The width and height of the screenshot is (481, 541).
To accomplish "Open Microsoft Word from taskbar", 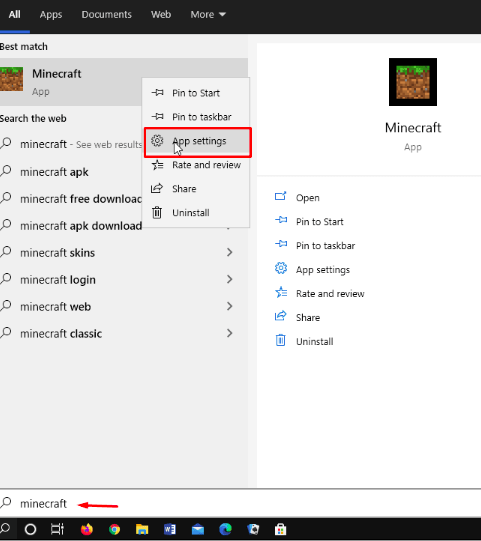I will click(x=170, y=529).
